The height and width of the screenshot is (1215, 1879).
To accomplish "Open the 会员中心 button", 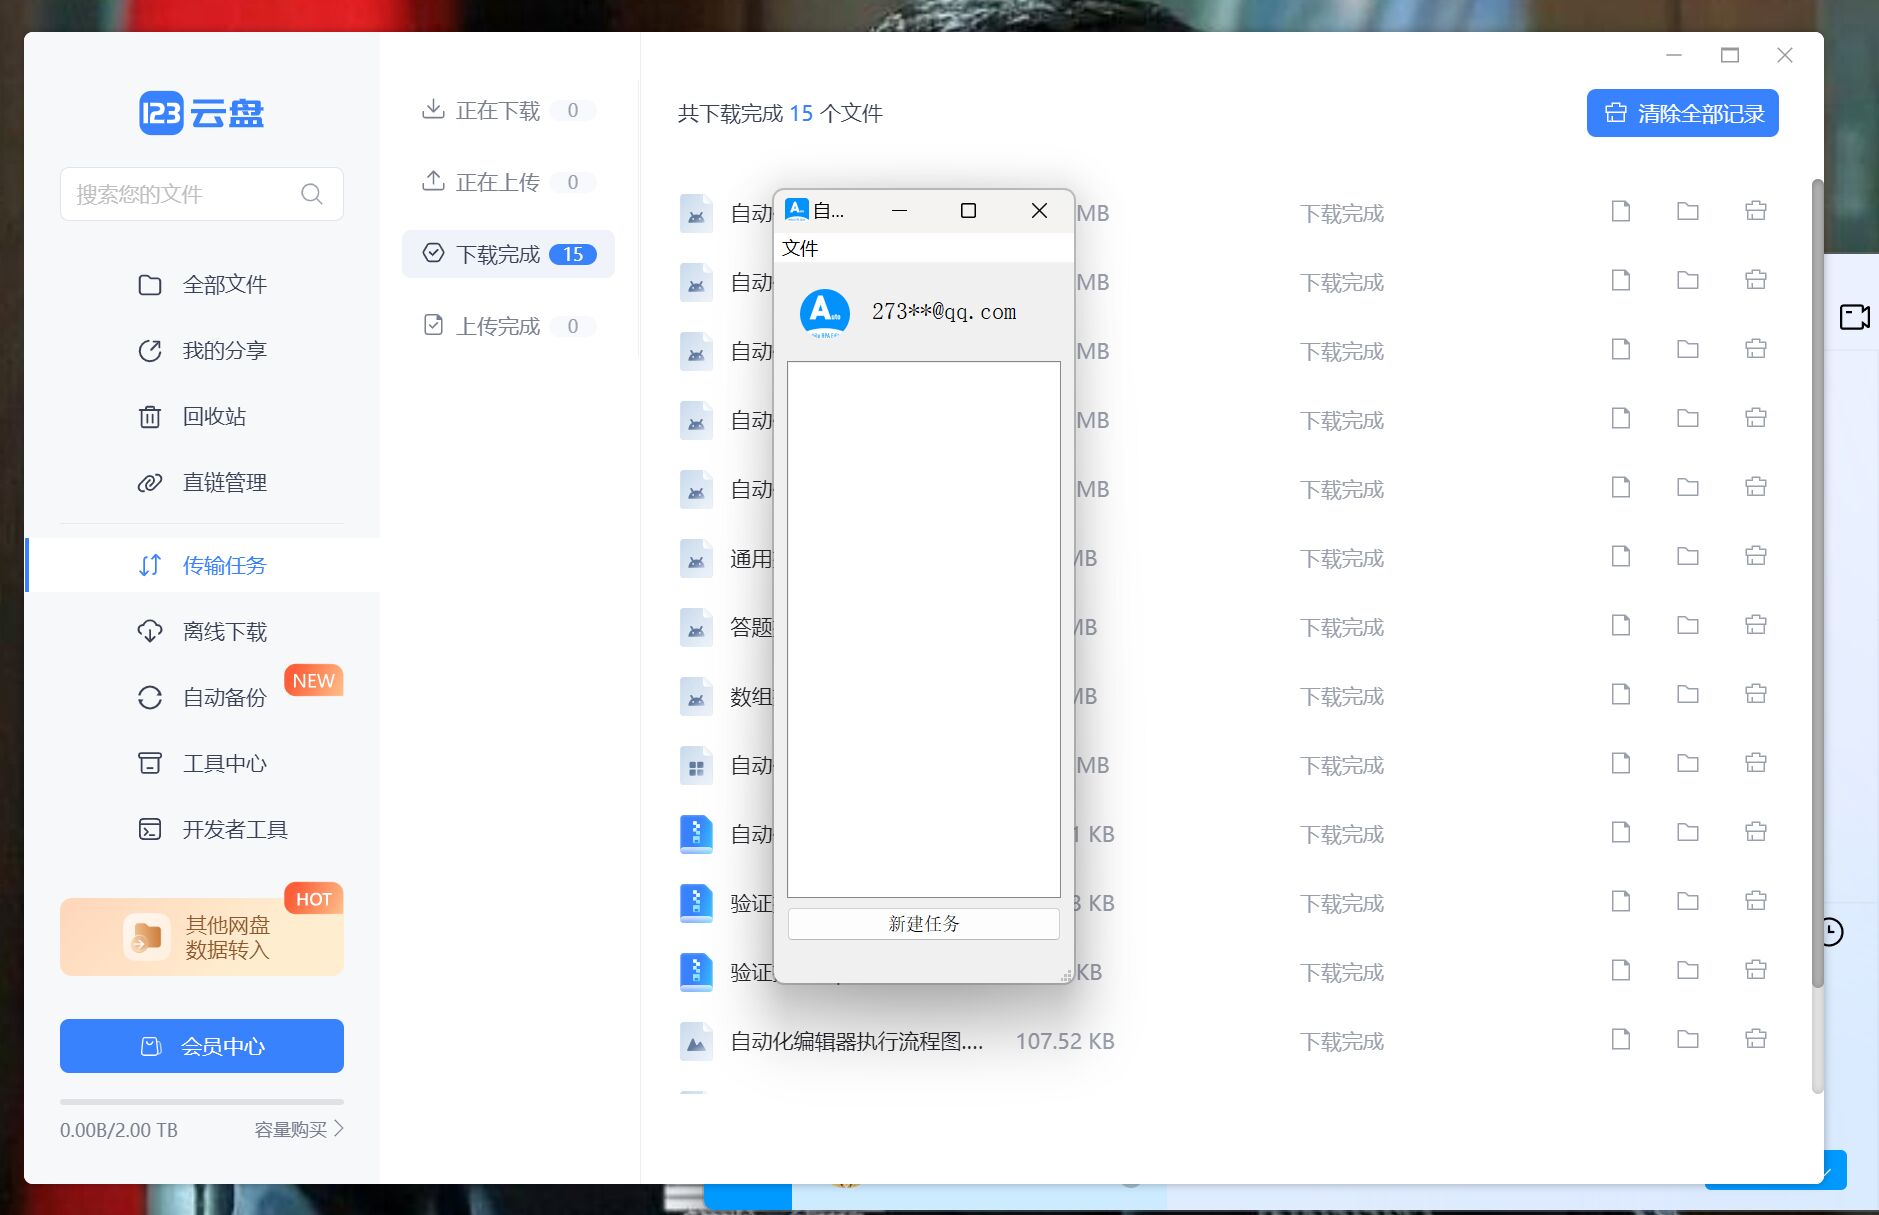I will click(202, 1046).
